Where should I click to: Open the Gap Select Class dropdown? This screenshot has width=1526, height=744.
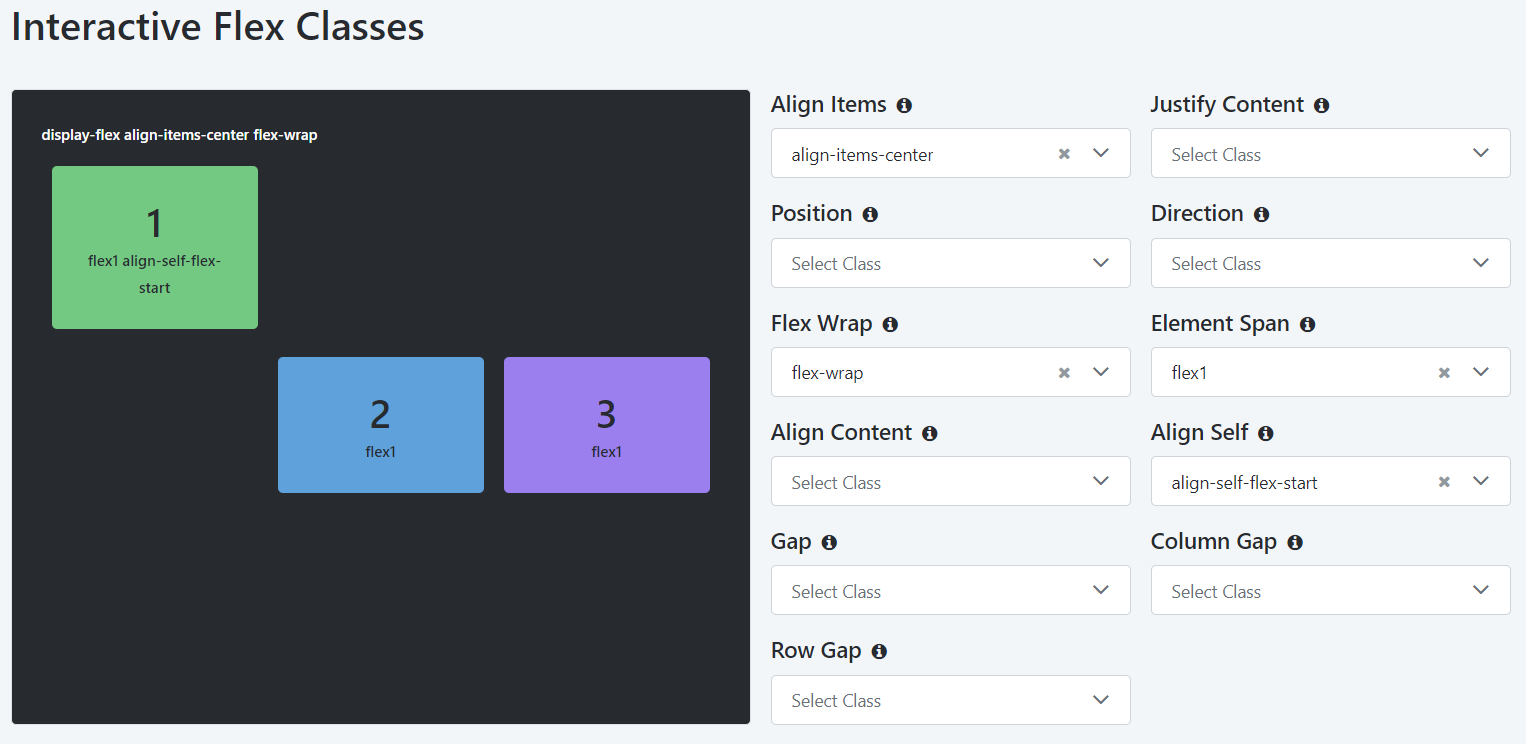click(950, 590)
